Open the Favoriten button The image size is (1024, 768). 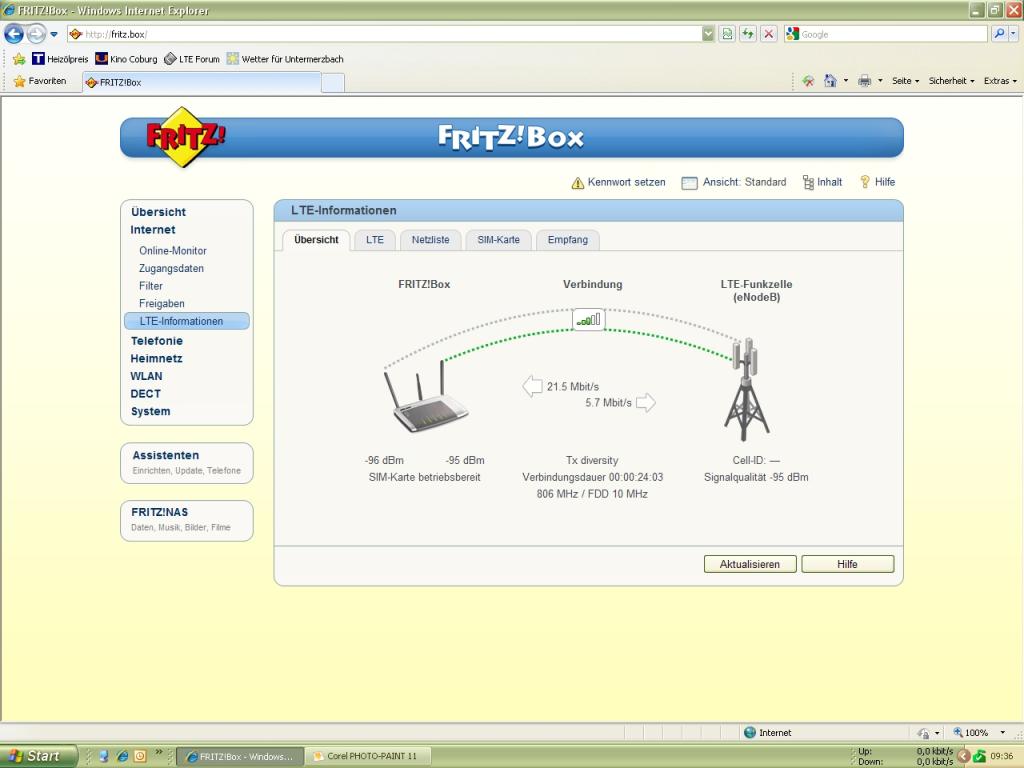coord(40,81)
